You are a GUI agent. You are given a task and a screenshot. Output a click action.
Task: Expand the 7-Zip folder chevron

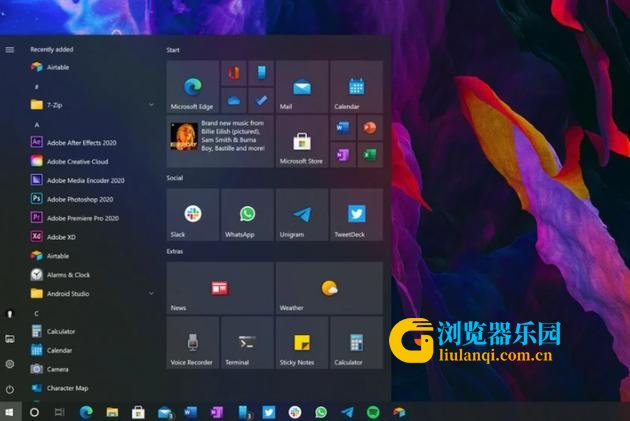[151, 105]
